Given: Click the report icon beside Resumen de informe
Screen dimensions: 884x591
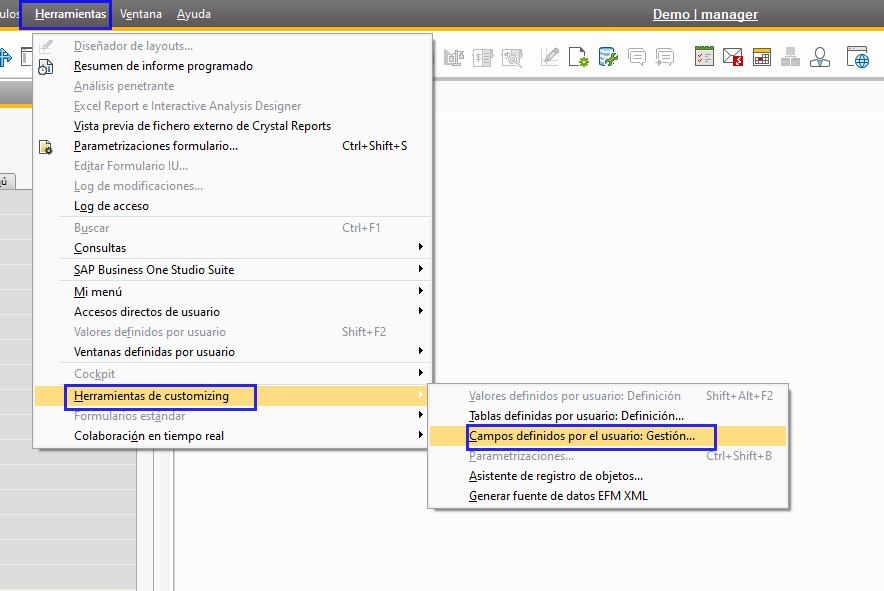Looking at the screenshot, I should 46,67.
